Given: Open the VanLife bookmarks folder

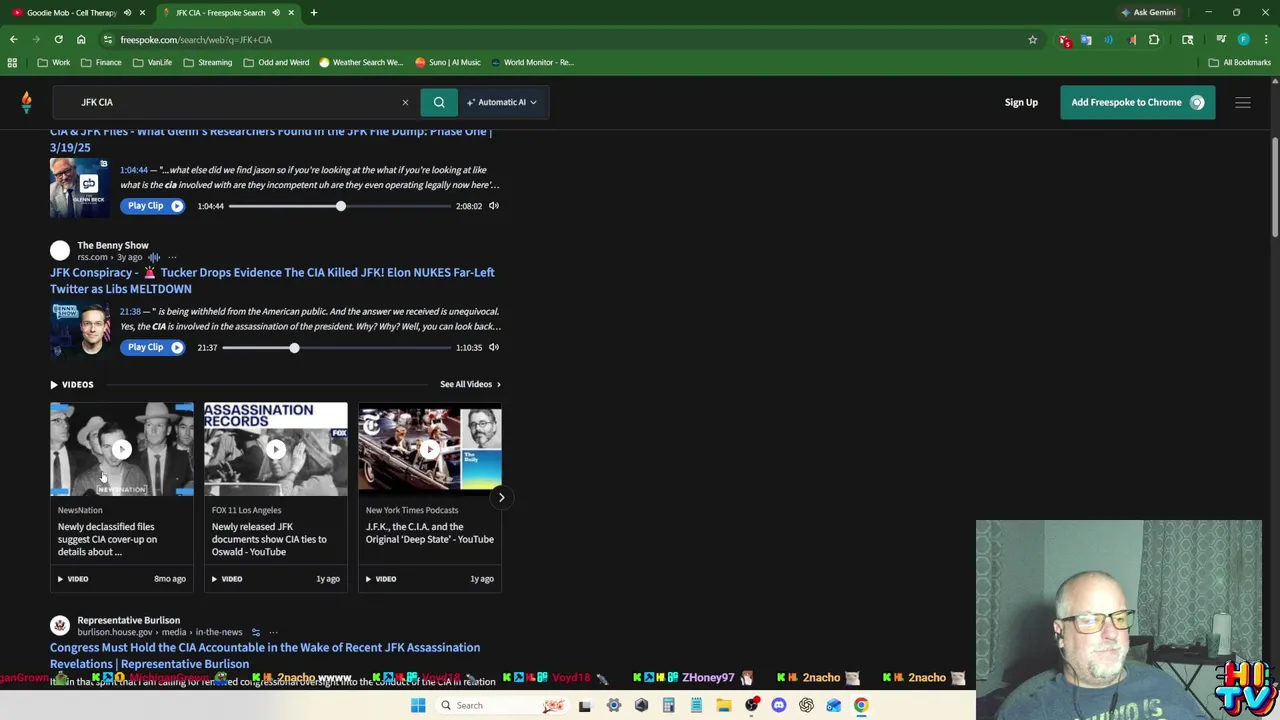Looking at the screenshot, I should pos(152,62).
